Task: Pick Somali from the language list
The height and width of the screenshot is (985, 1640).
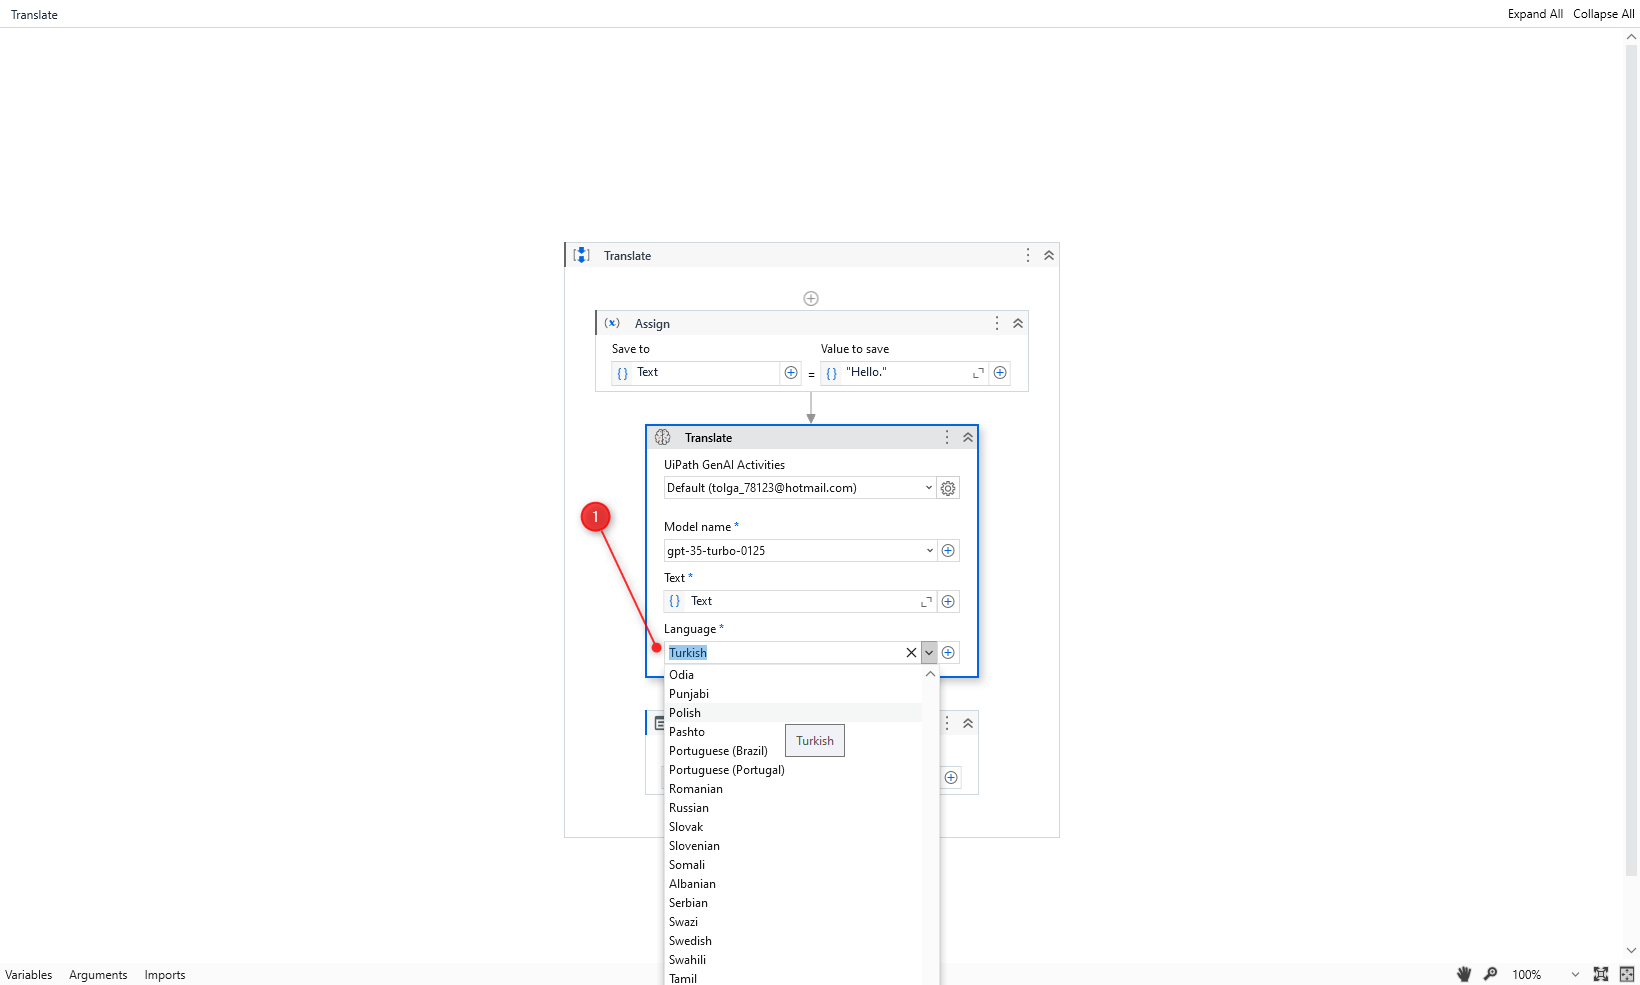Action: [793, 865]
